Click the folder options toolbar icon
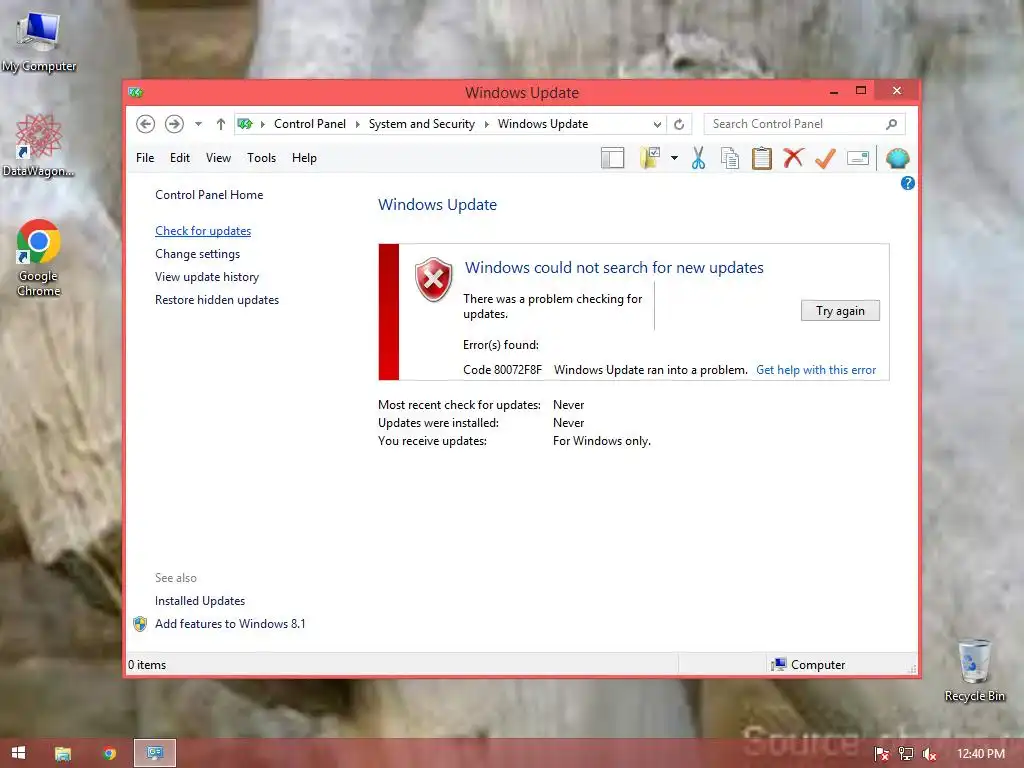 point(650,158)
